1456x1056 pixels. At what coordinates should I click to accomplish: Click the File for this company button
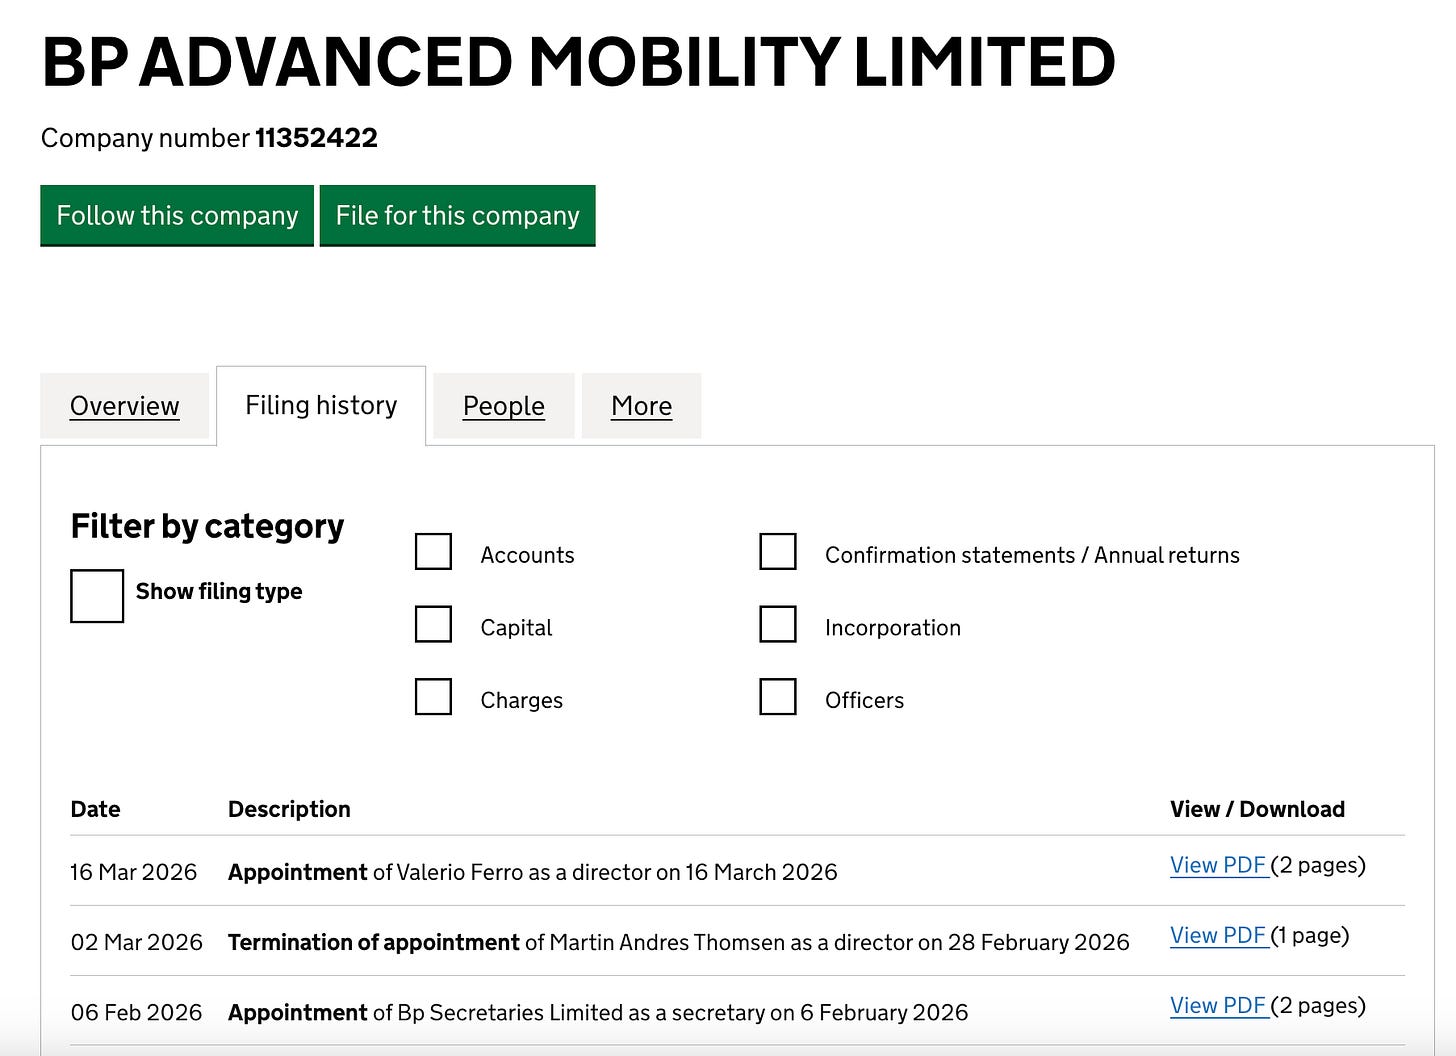click(x=458, y=215)
